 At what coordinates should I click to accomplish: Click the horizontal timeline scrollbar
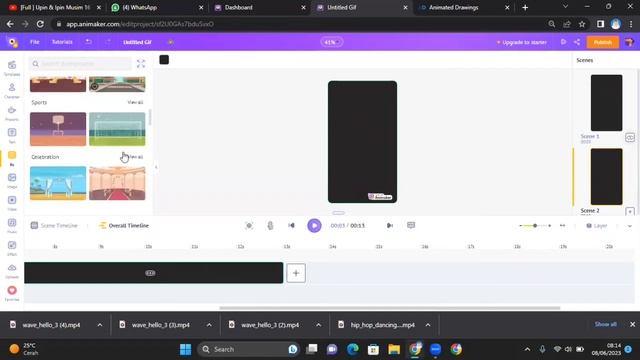click(390, 308)
